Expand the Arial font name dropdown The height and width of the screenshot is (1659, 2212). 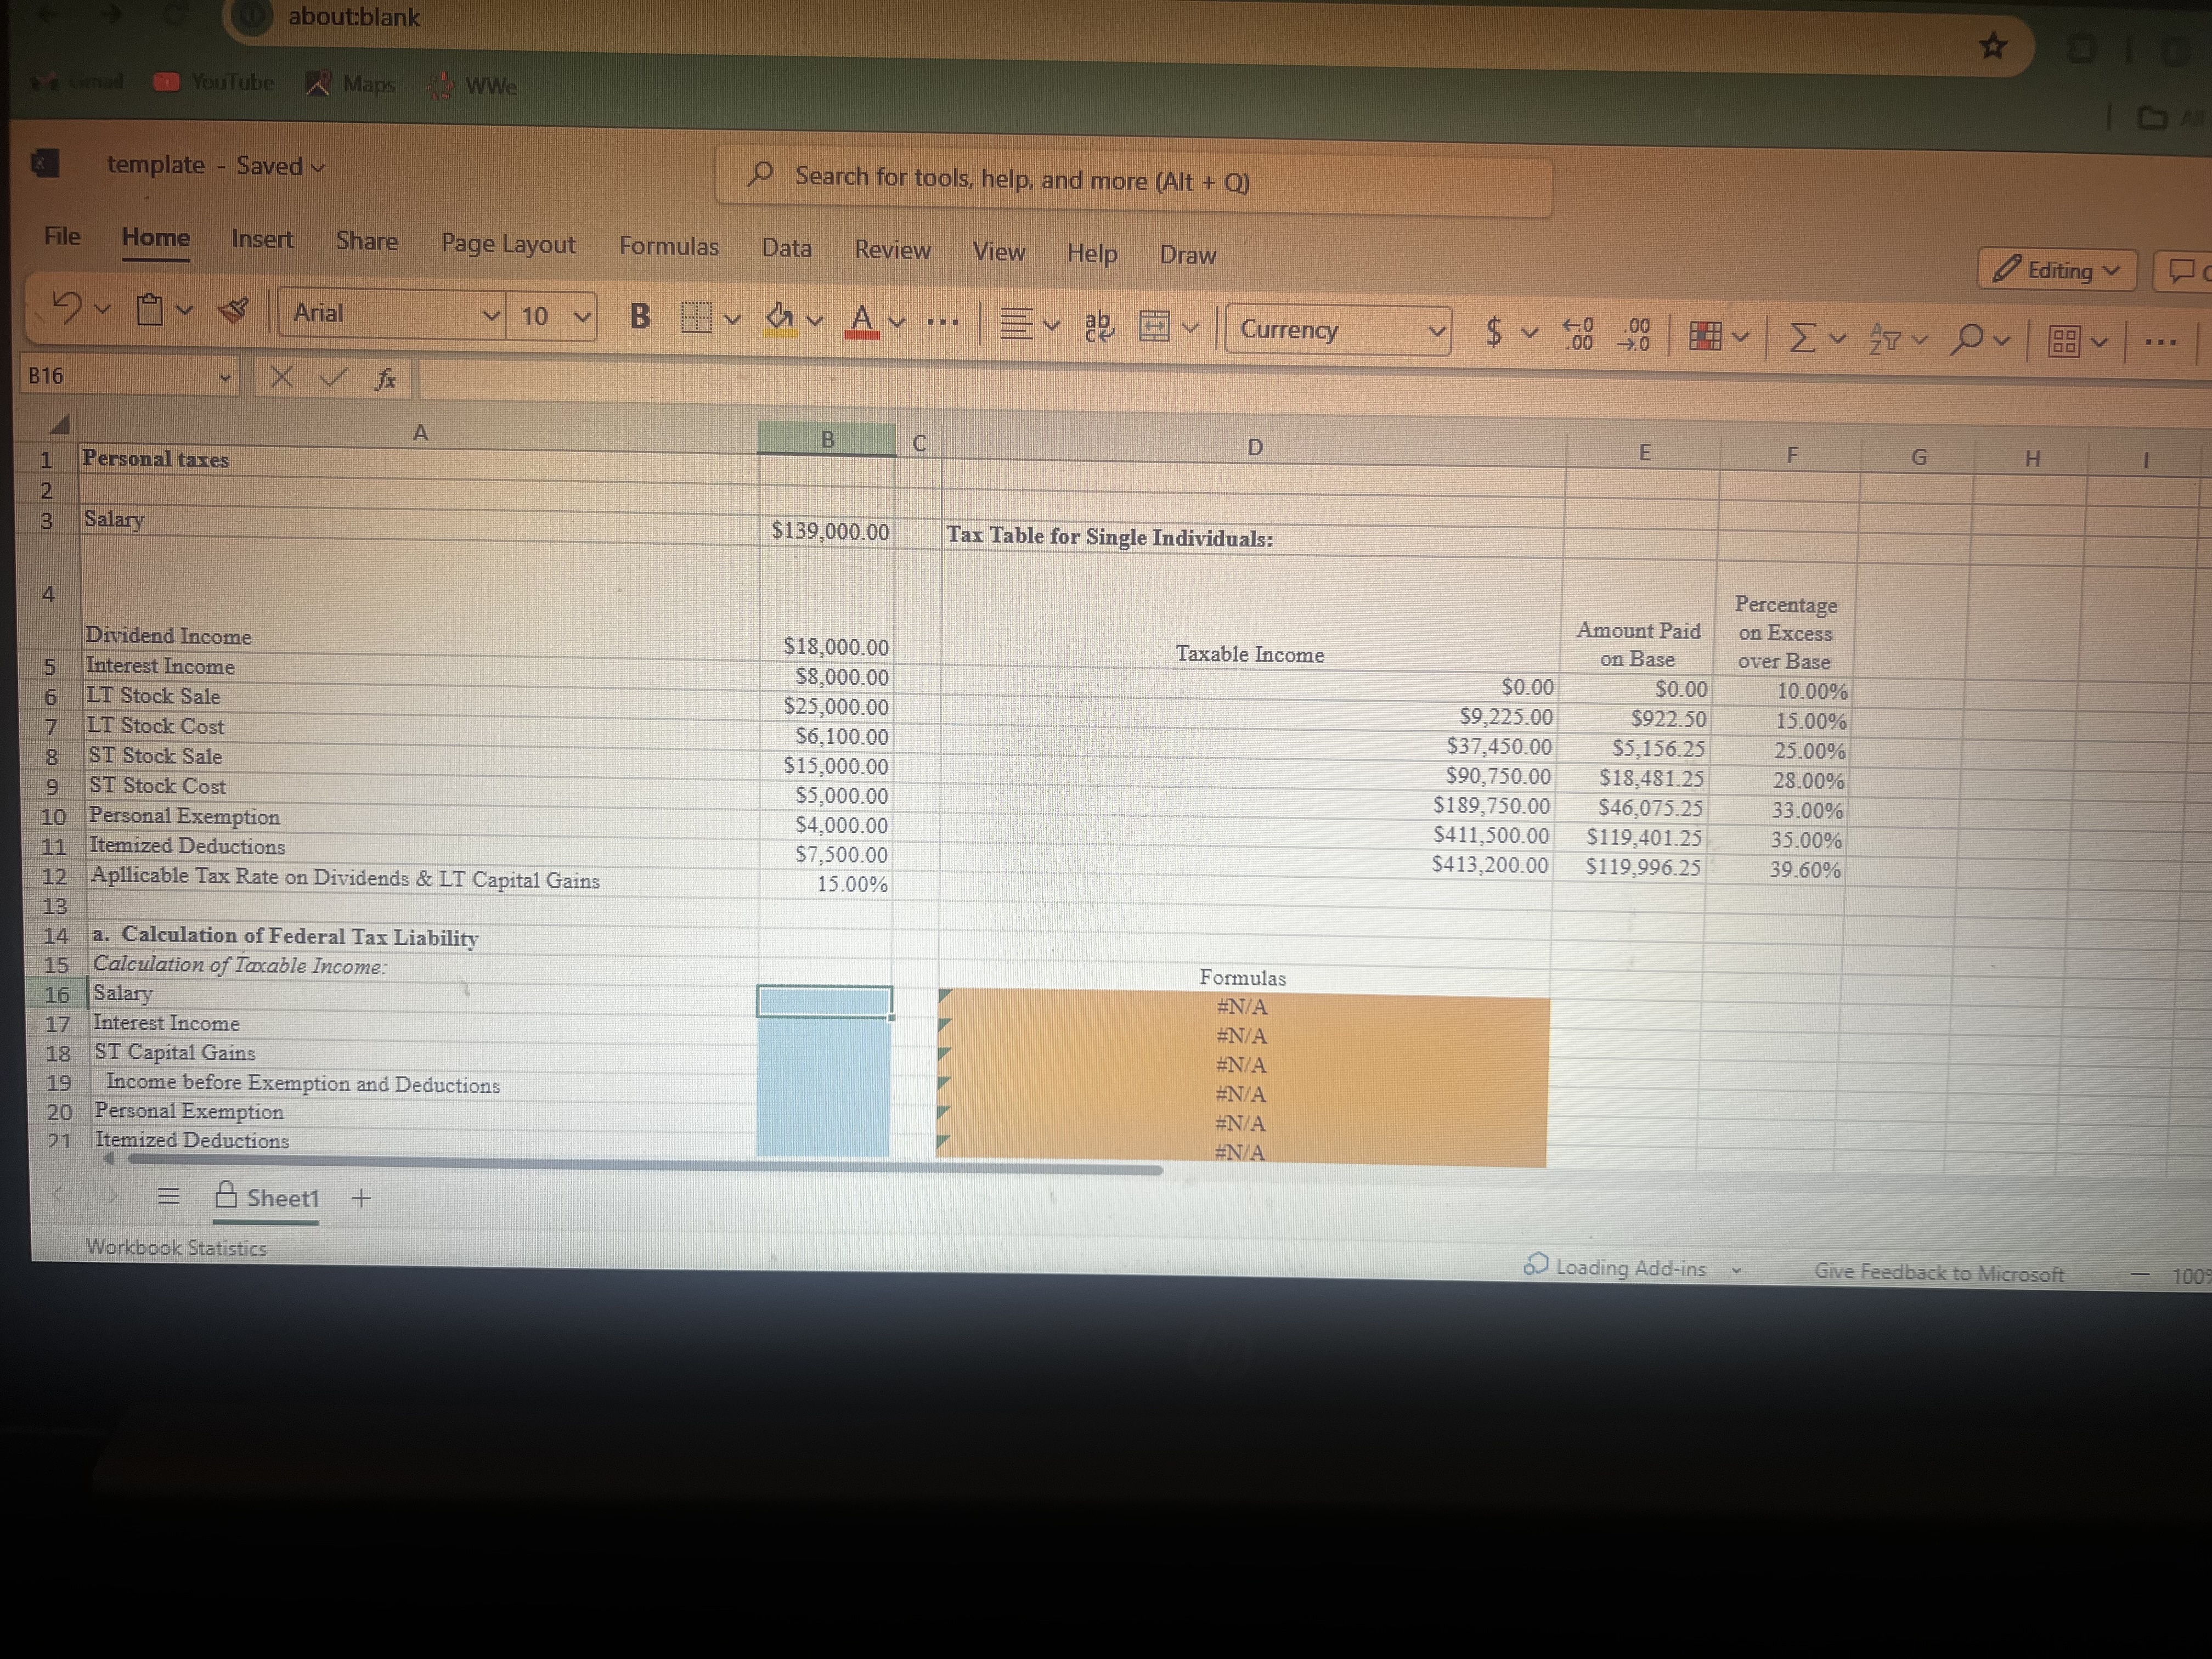tap(491, 315)
